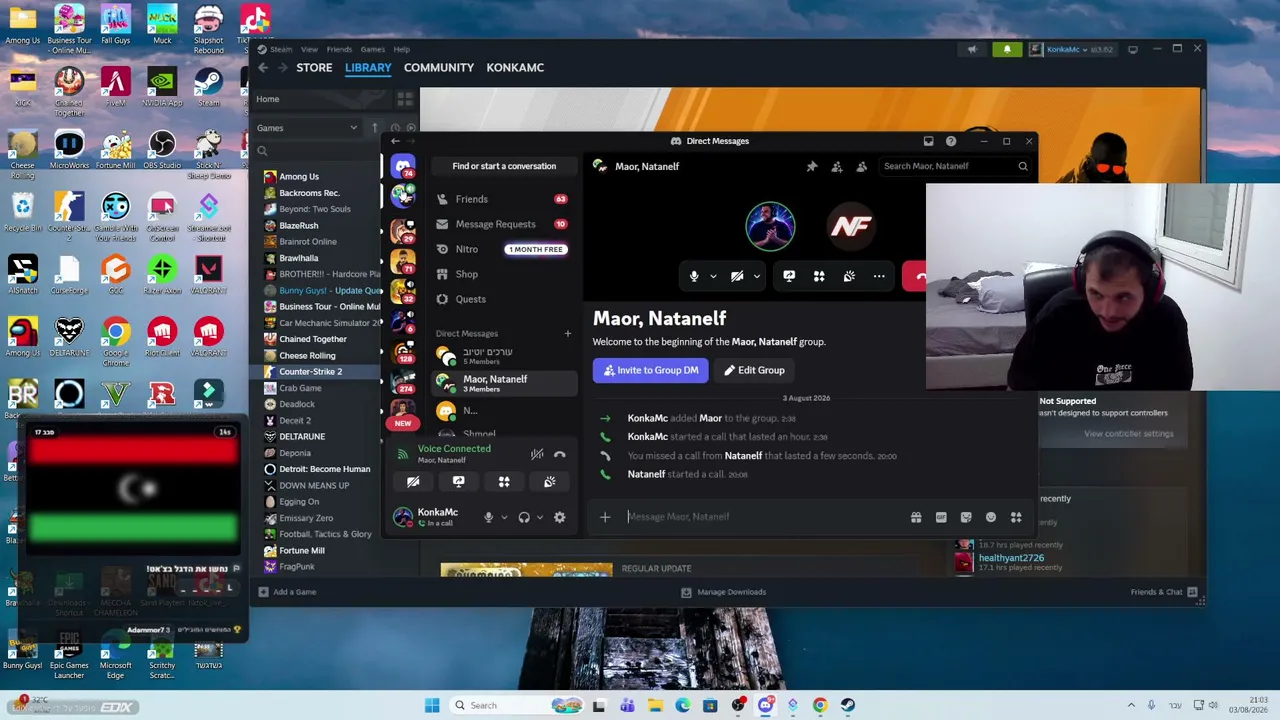Mute microphone in Discord user panel
Screen dimensions: 1280x720
[489, 517]
